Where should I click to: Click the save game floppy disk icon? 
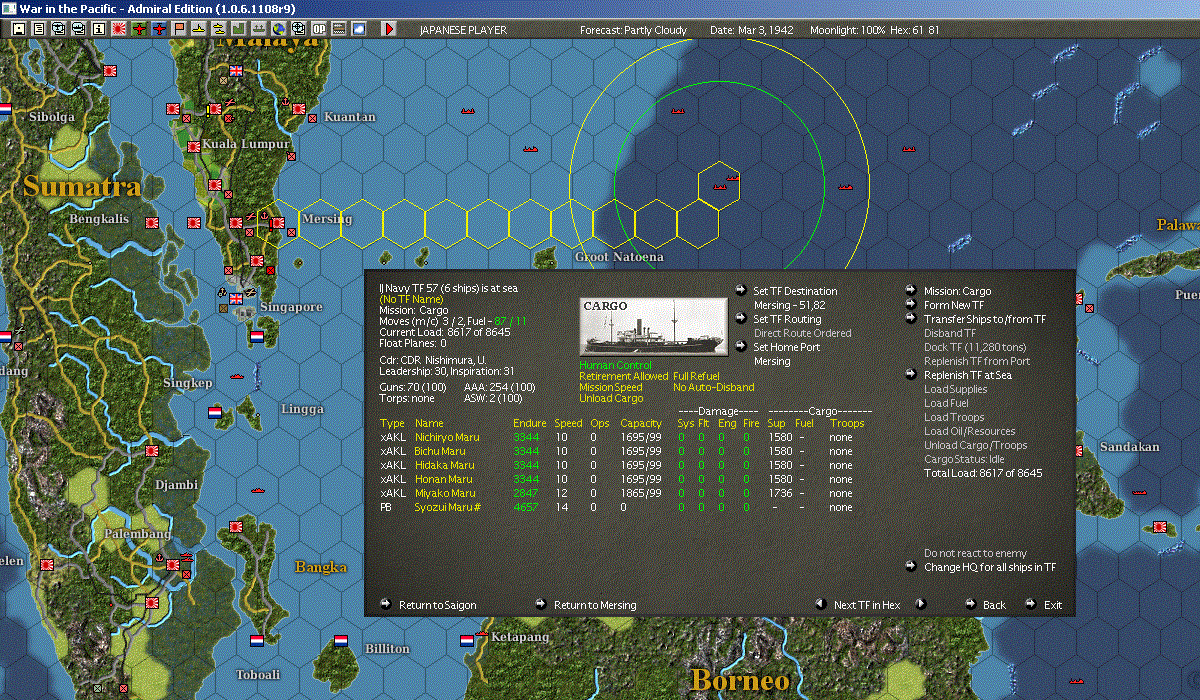pyautogui.click(x=18, y=29)
